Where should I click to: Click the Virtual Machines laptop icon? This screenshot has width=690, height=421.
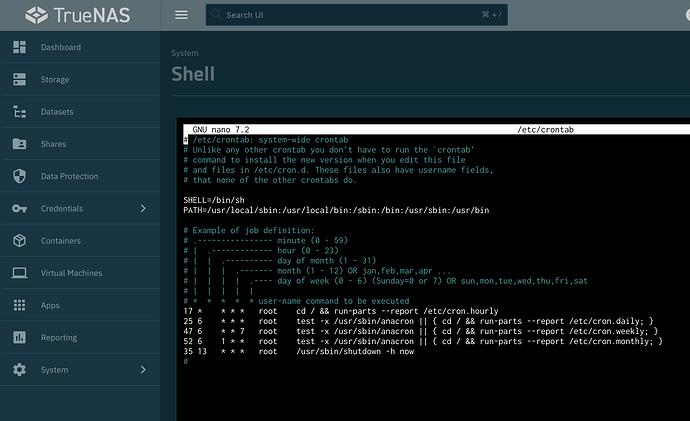[x=19, y=273]
